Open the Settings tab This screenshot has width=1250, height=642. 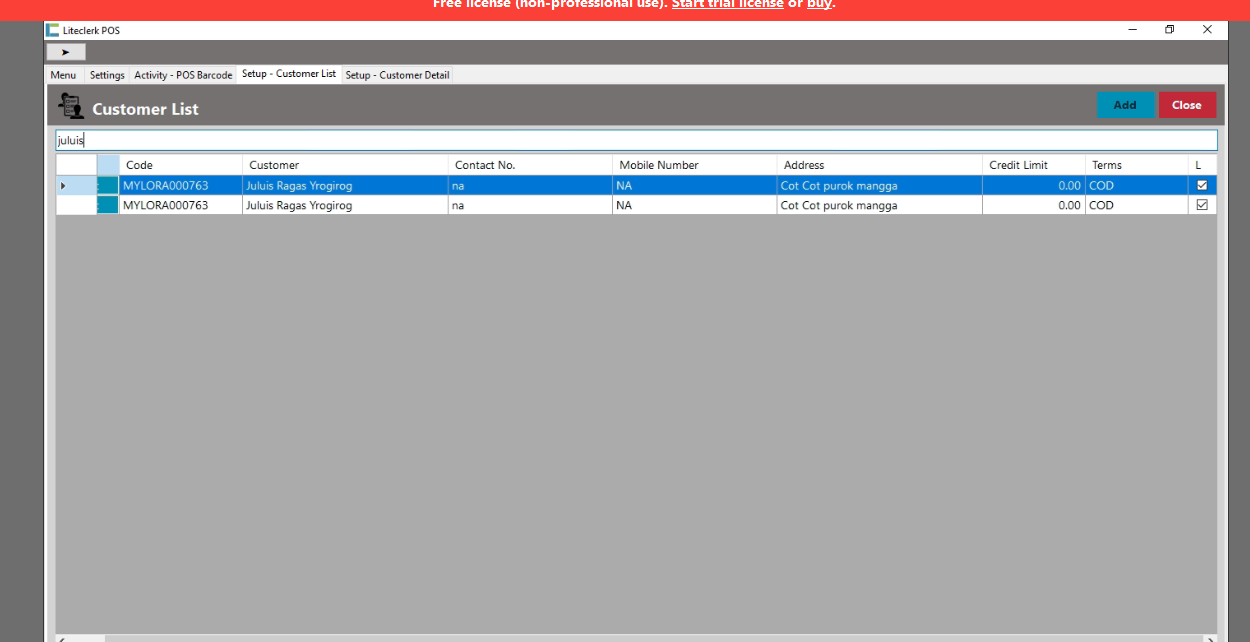pos(107,75)
